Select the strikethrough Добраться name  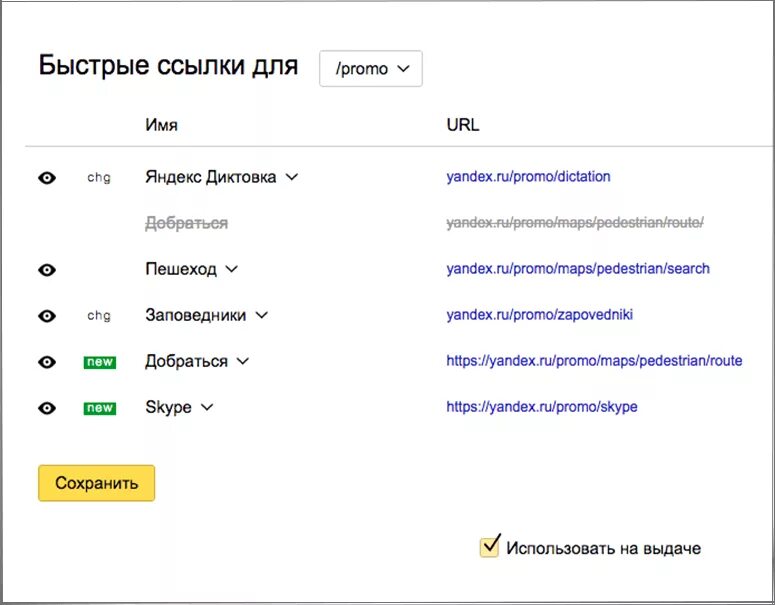186,223
